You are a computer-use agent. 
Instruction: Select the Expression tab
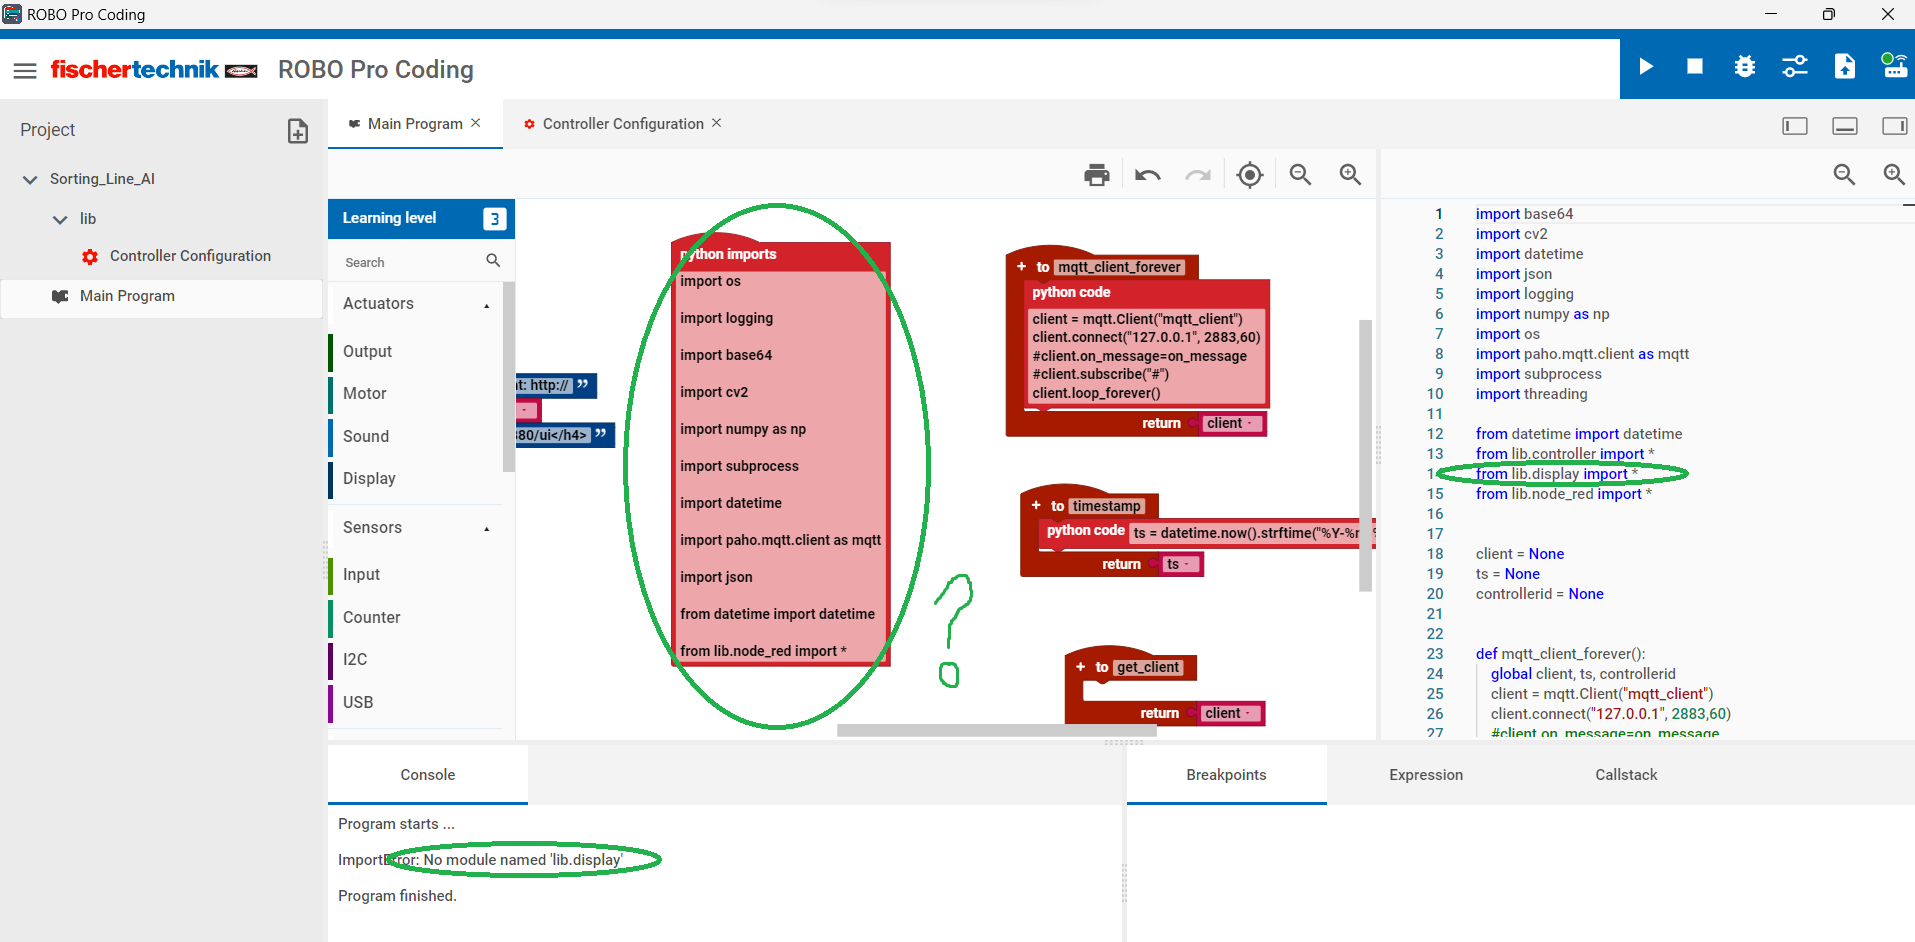click(1426, 775)
